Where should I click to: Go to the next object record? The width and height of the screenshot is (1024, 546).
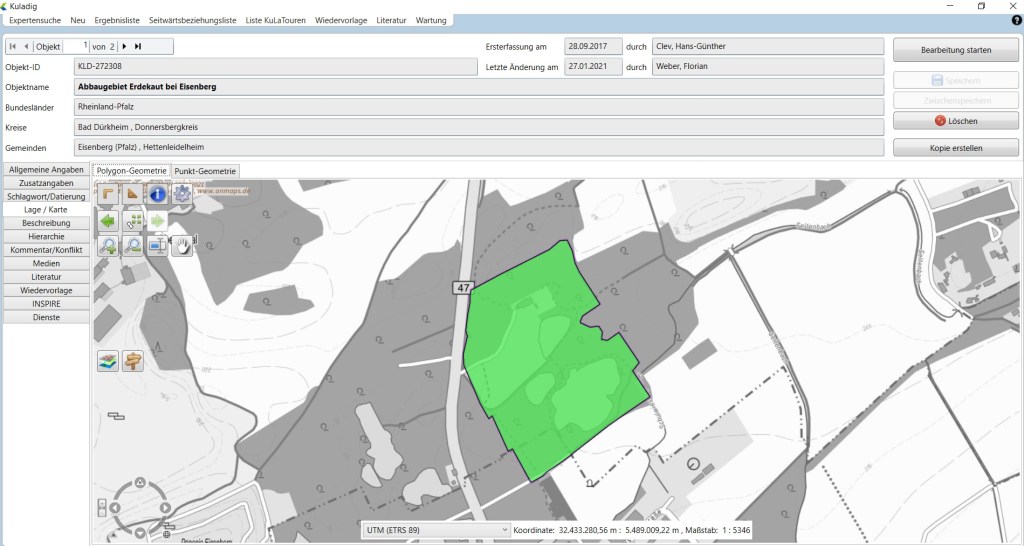click(x=124, y=46)
